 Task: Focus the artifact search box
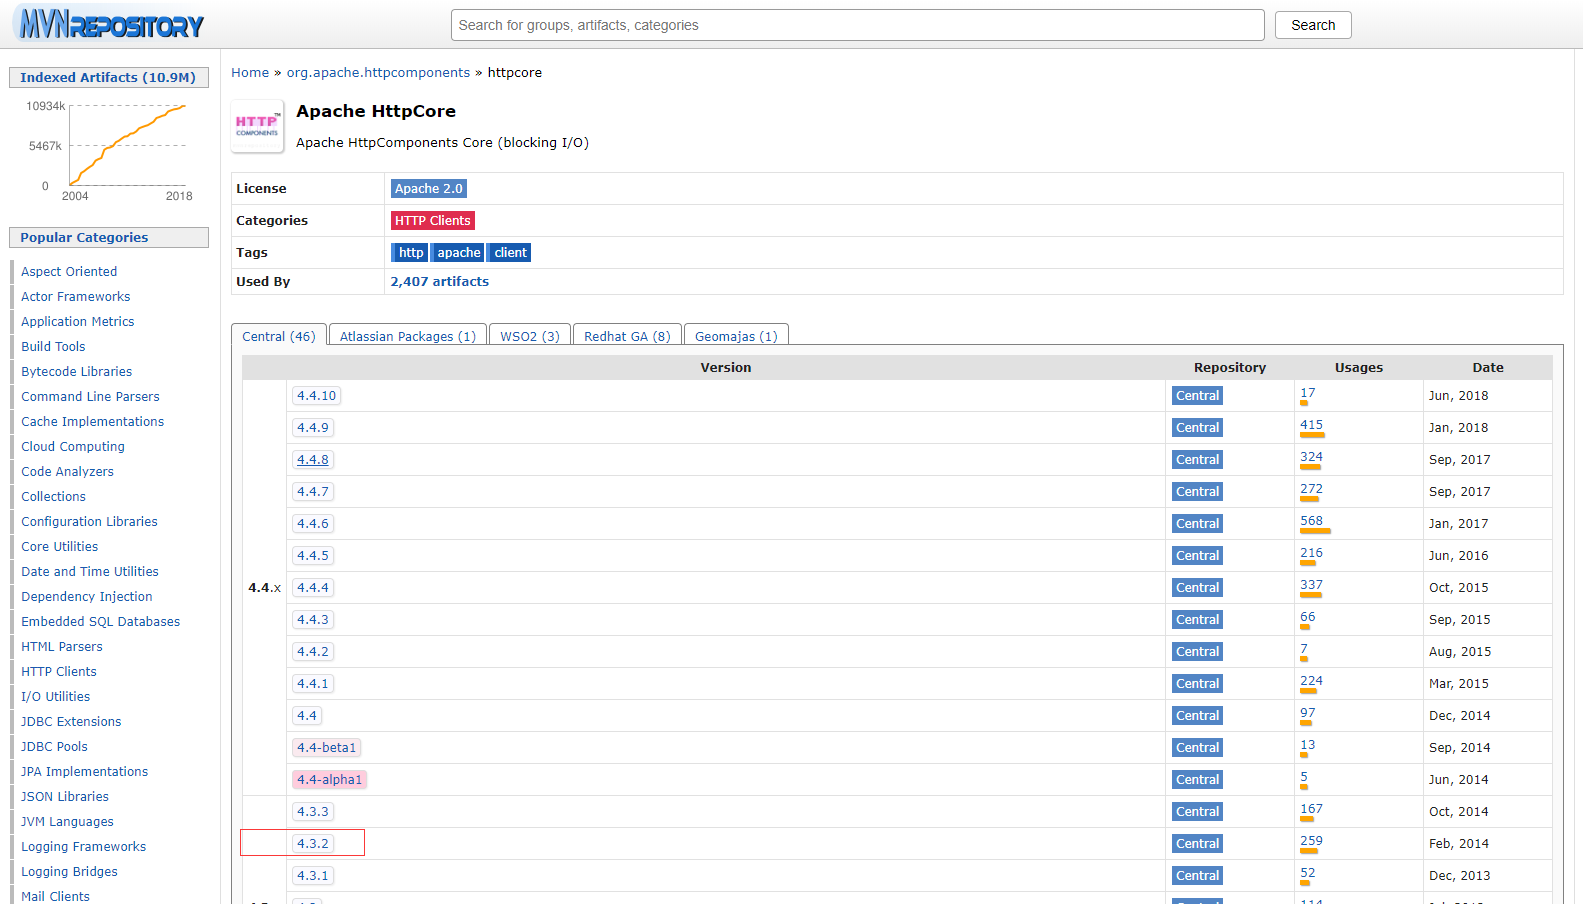[857, 25]
